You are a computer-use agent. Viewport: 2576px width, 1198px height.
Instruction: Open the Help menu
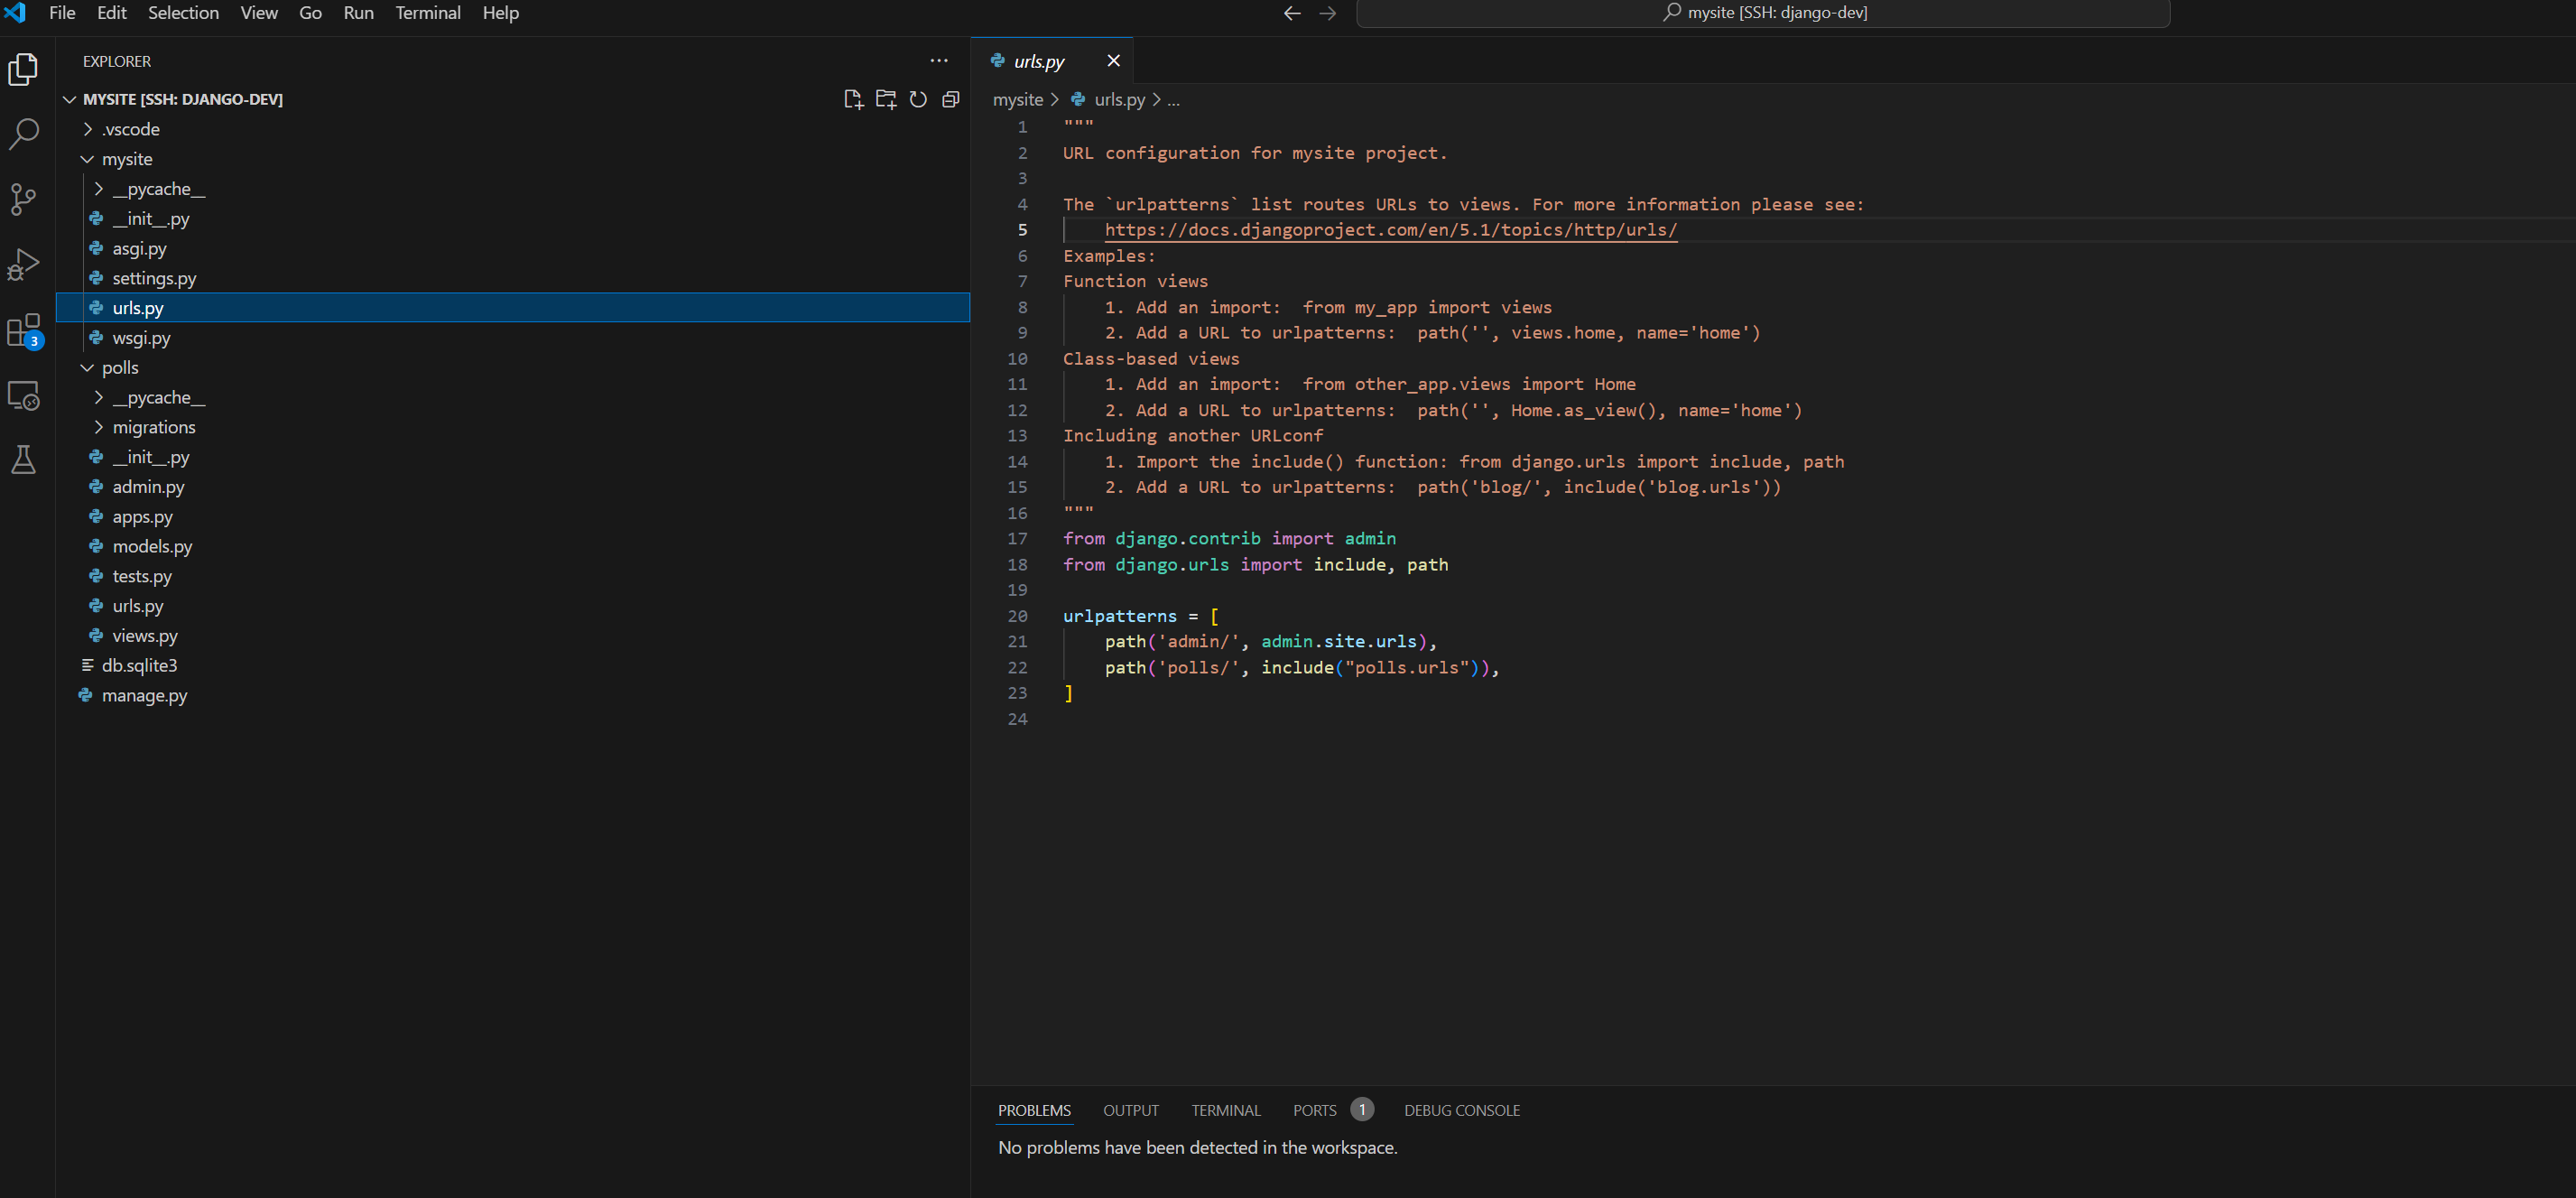500,13
